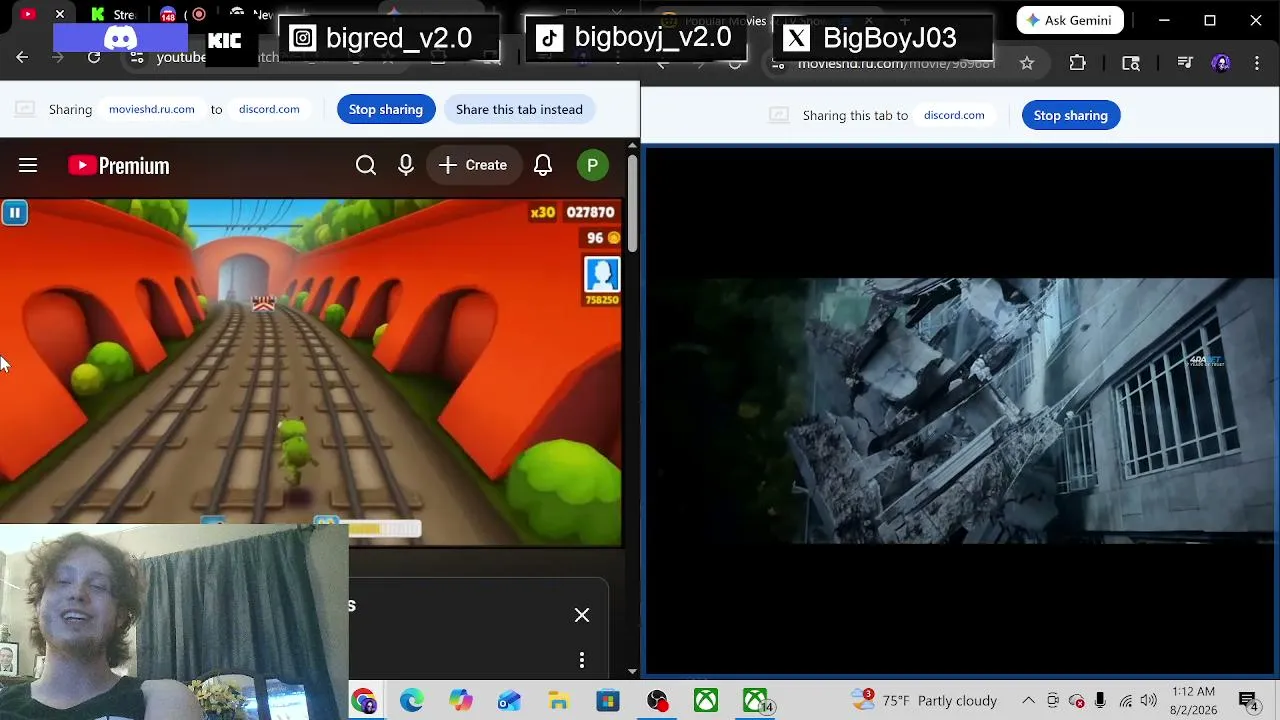The height and width of the screenshot is (720, 1280).
Task: Open Microsoft Edge from the taskbar
Action: [412, 701]
